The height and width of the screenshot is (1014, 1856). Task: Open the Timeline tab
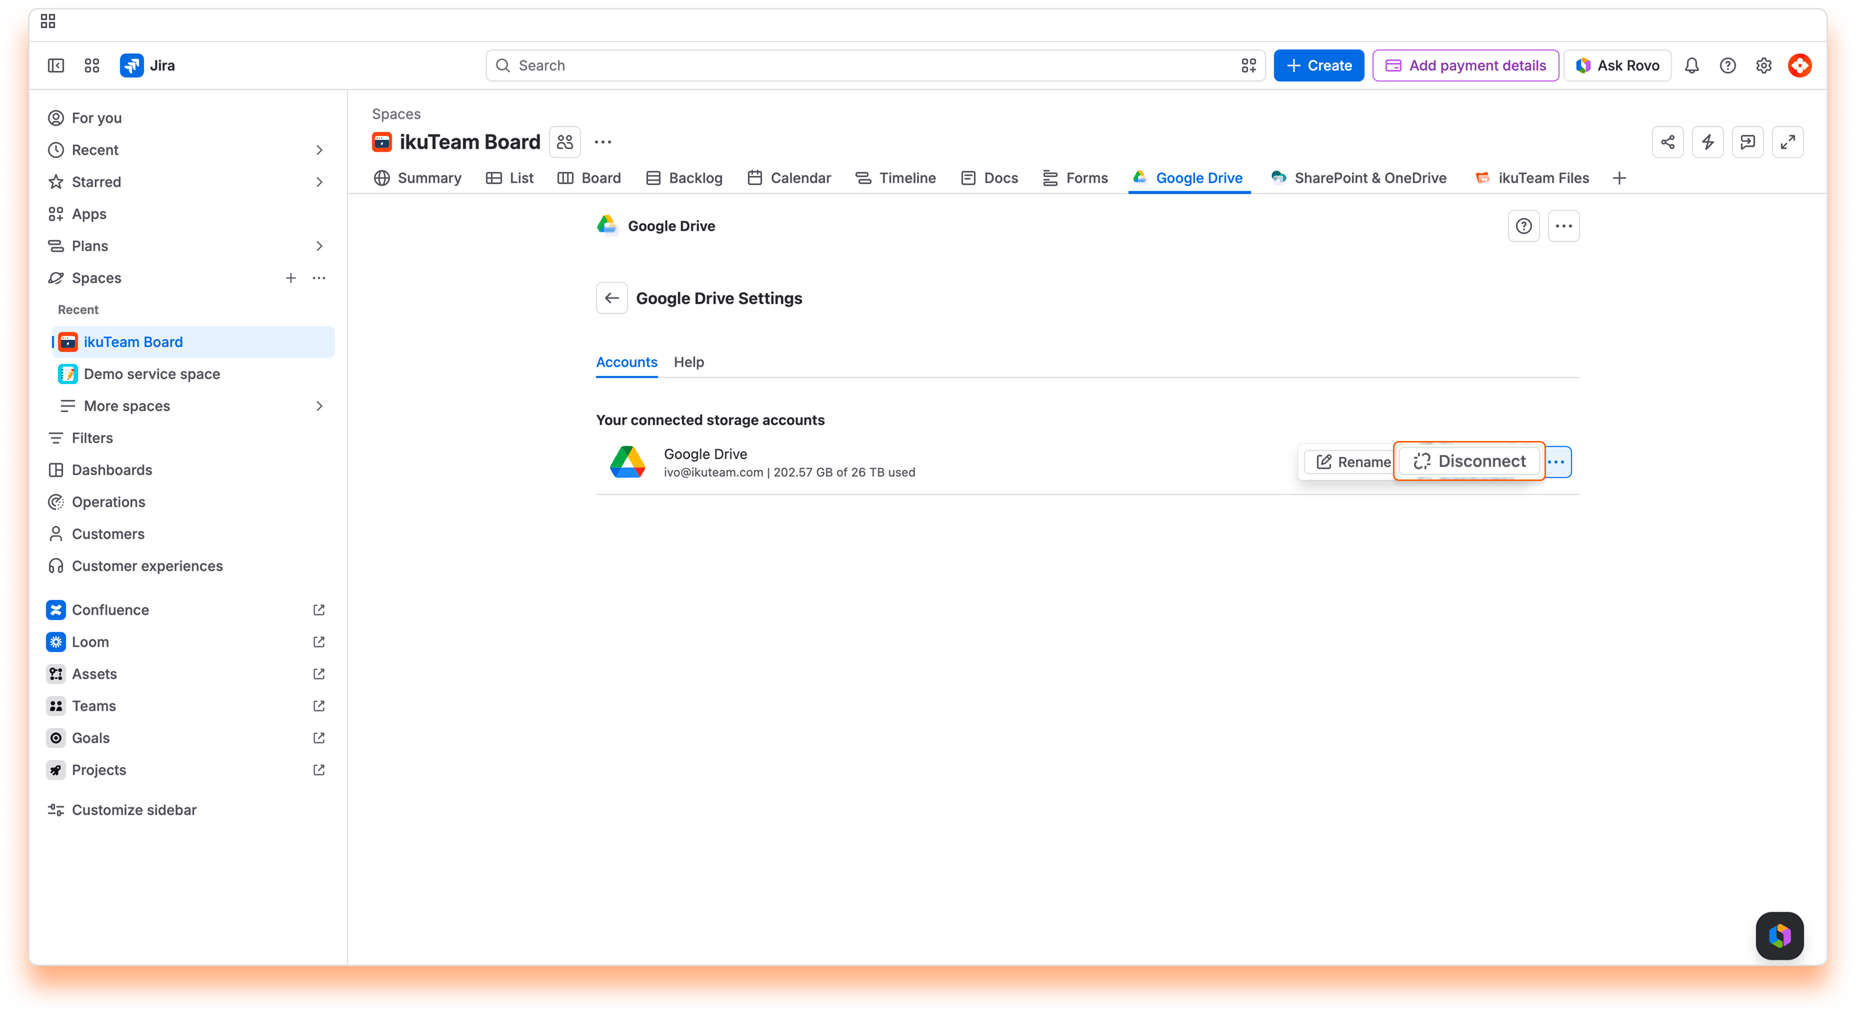click(x=896, y=178)
